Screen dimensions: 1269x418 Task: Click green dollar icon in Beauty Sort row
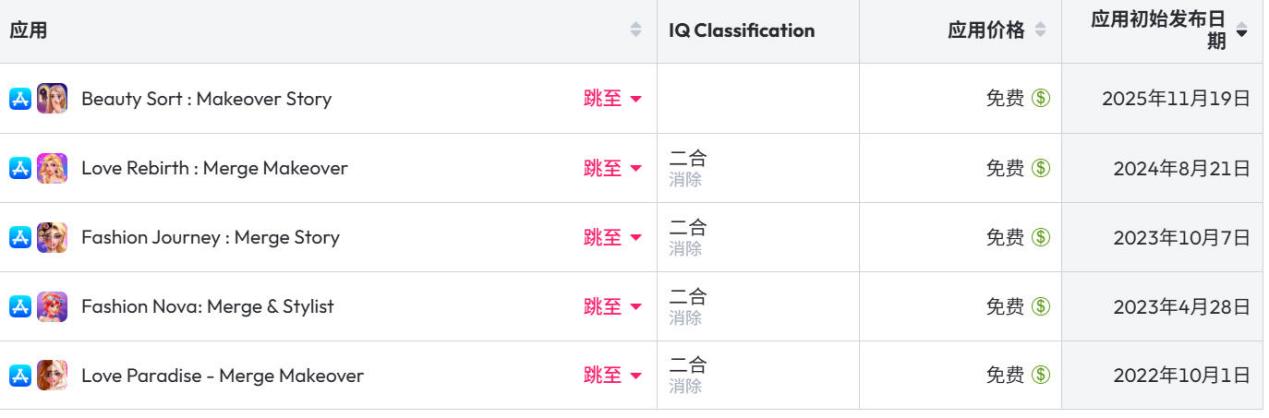point(1039,99)
